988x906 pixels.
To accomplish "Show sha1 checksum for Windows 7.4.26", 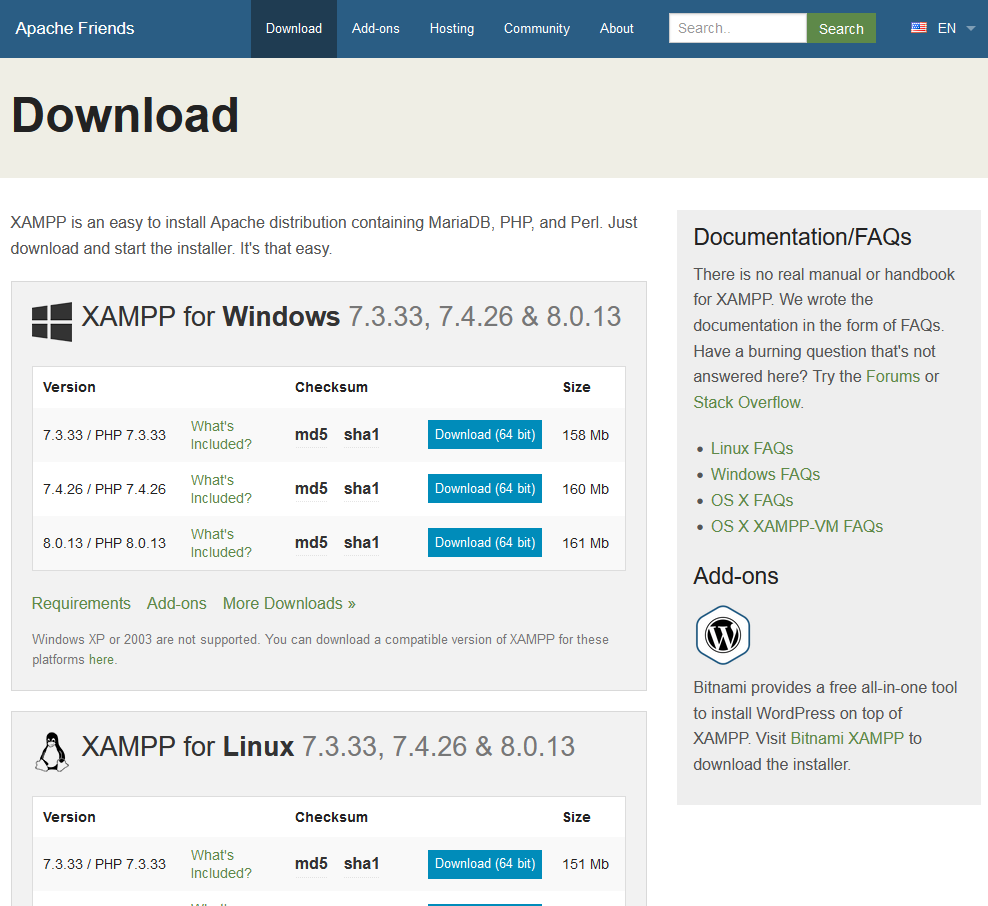I will tap(361, 489).
